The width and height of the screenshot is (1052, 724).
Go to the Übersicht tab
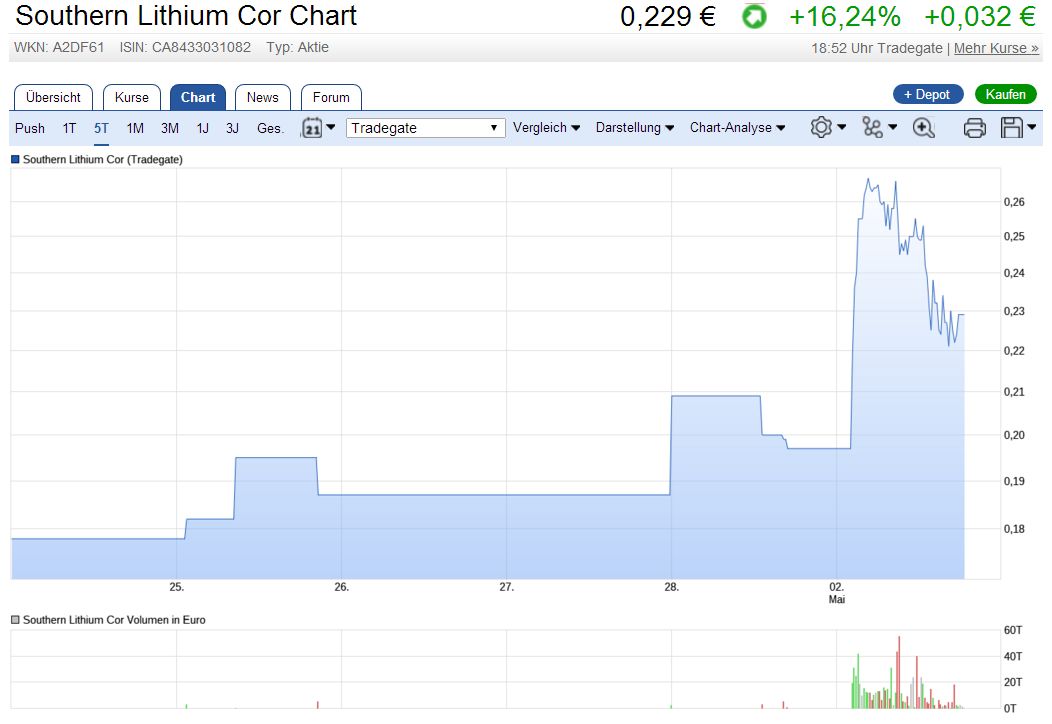(52, 97)
